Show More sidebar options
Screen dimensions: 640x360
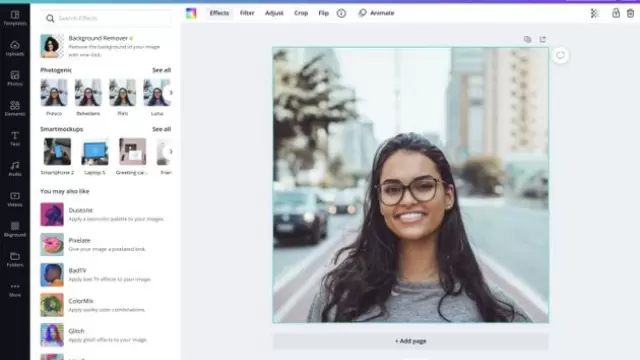point(15,290)
